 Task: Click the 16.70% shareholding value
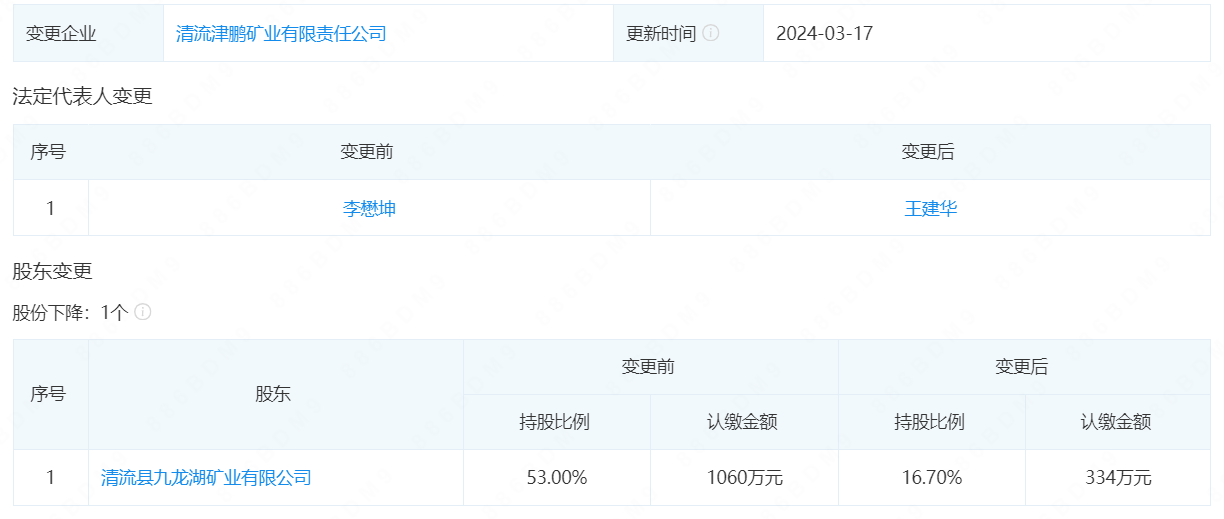[x=932, y=477]
